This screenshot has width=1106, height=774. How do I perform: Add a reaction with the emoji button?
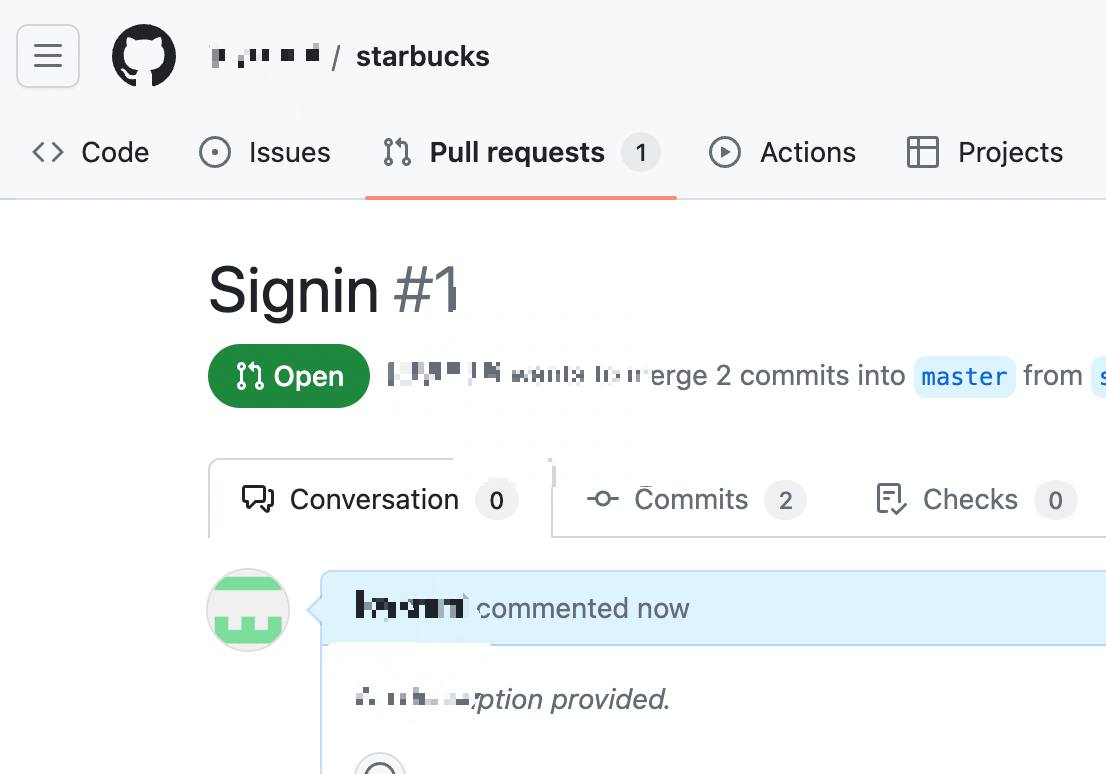click(380, 767)
